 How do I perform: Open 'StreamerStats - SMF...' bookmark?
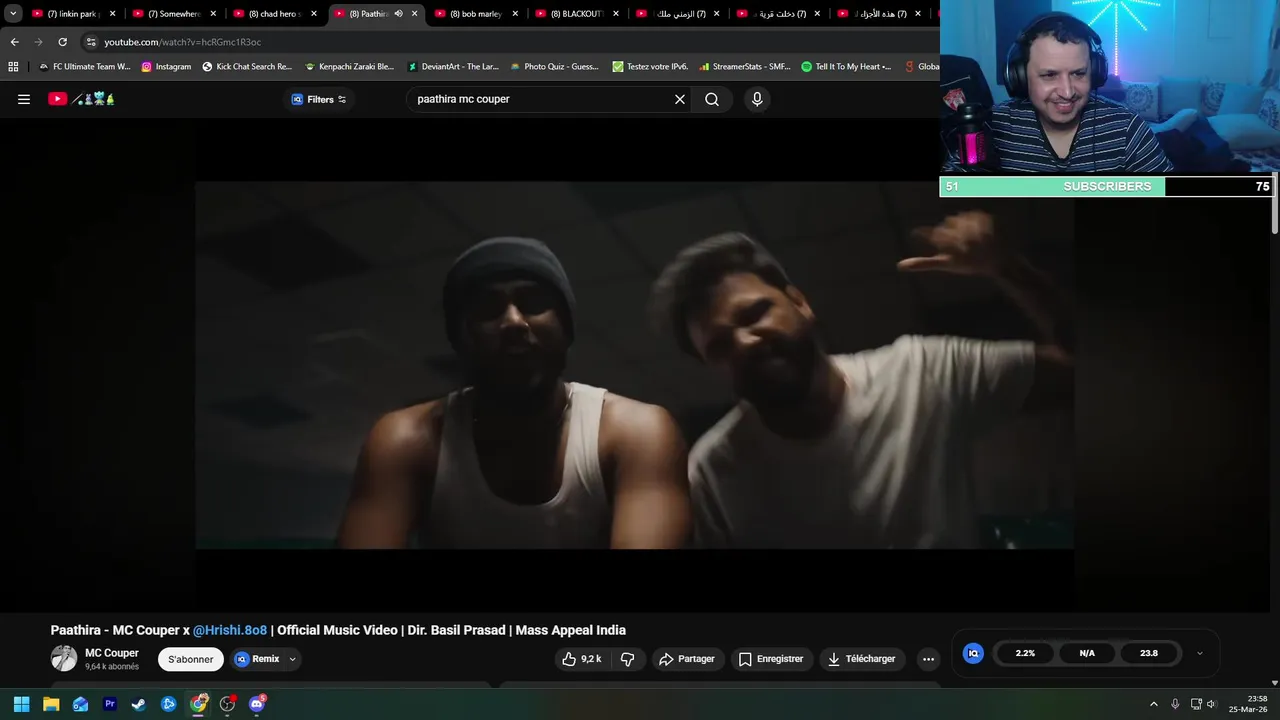[x=745, y=67]
